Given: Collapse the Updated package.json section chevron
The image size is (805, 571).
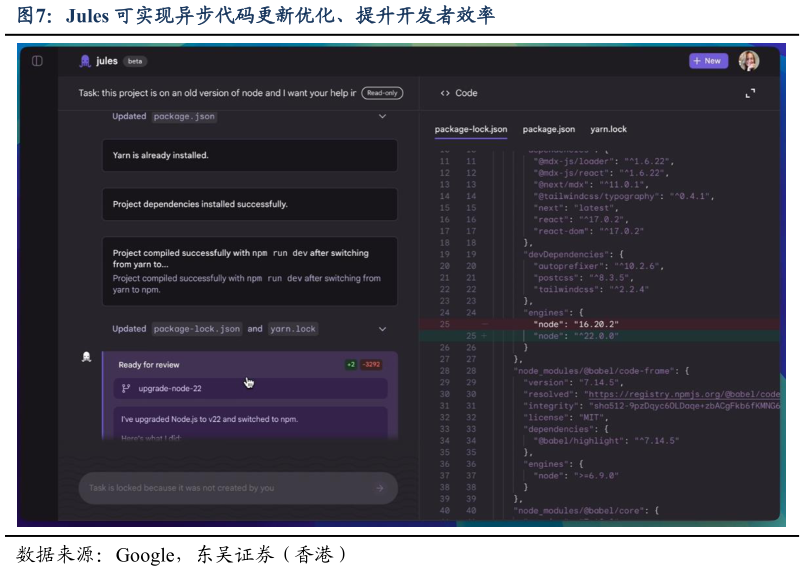Looking at the screenshot, I should (x=382, y=117).
